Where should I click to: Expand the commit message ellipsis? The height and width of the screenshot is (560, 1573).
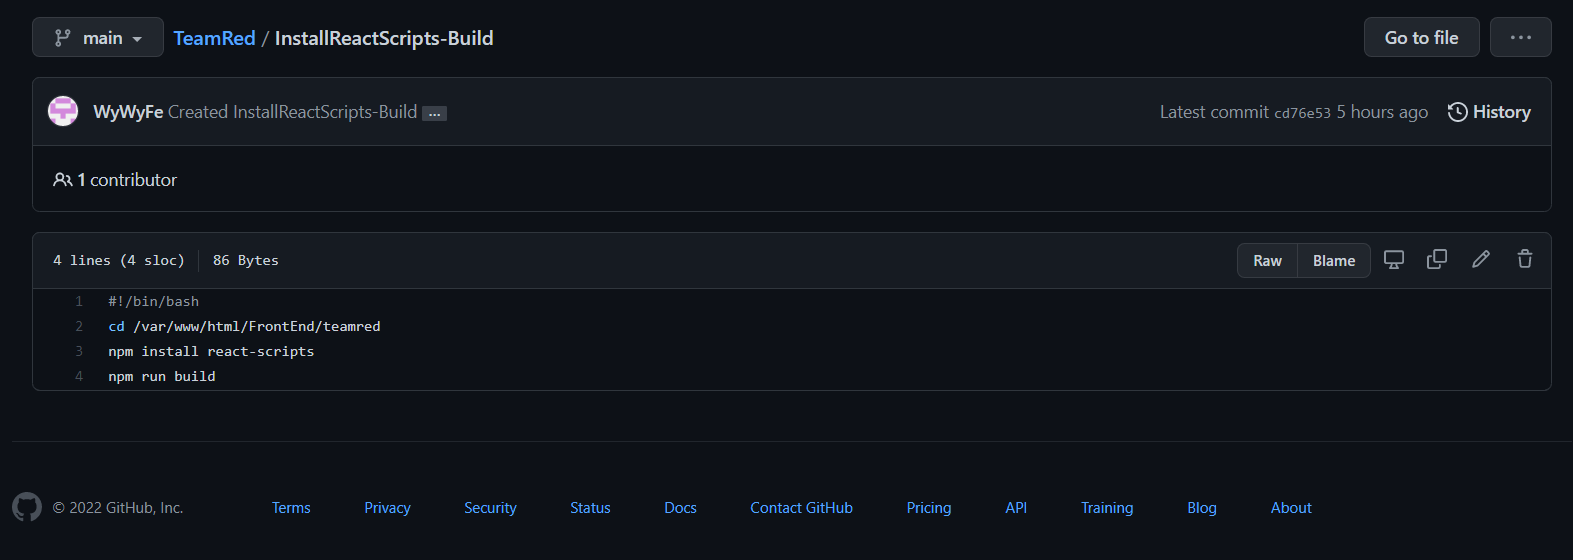434,114
